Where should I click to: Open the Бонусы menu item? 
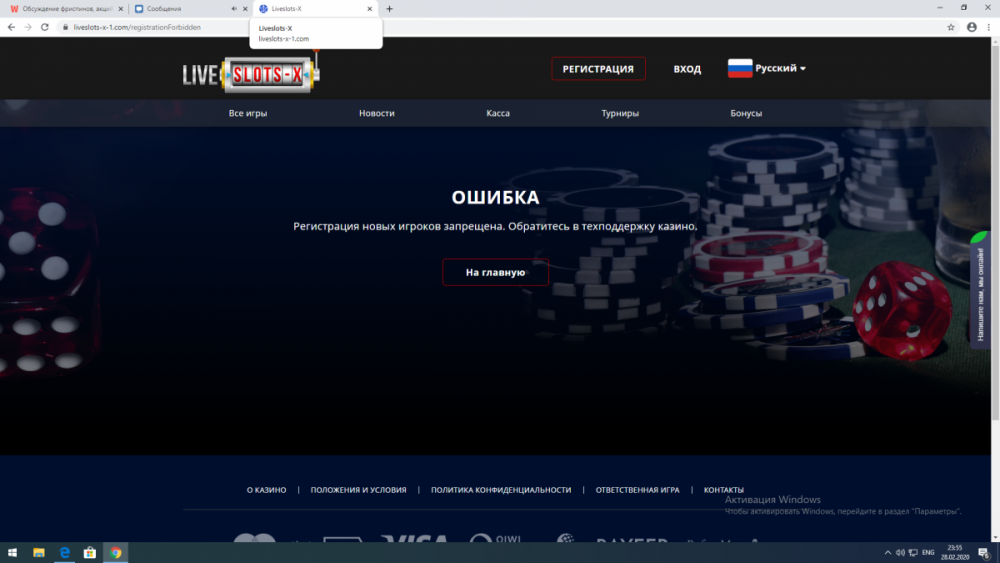[x=746, y=113]
